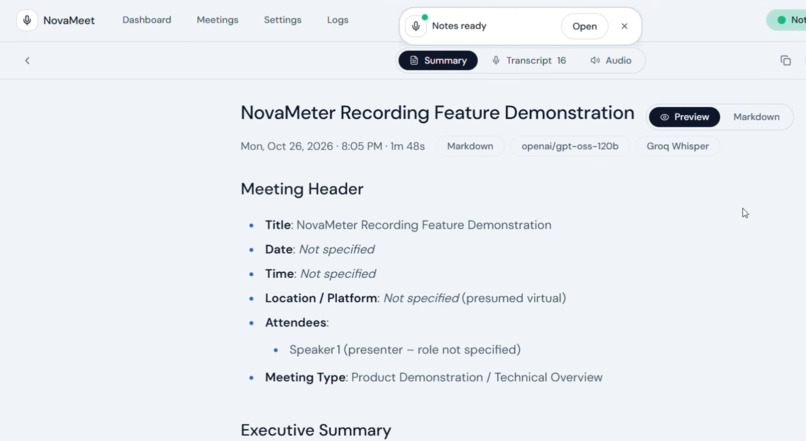806x441 pixels.
Task: Click the NovaMeter Recording Feature Demonstration heading
Action: (437, 113)
